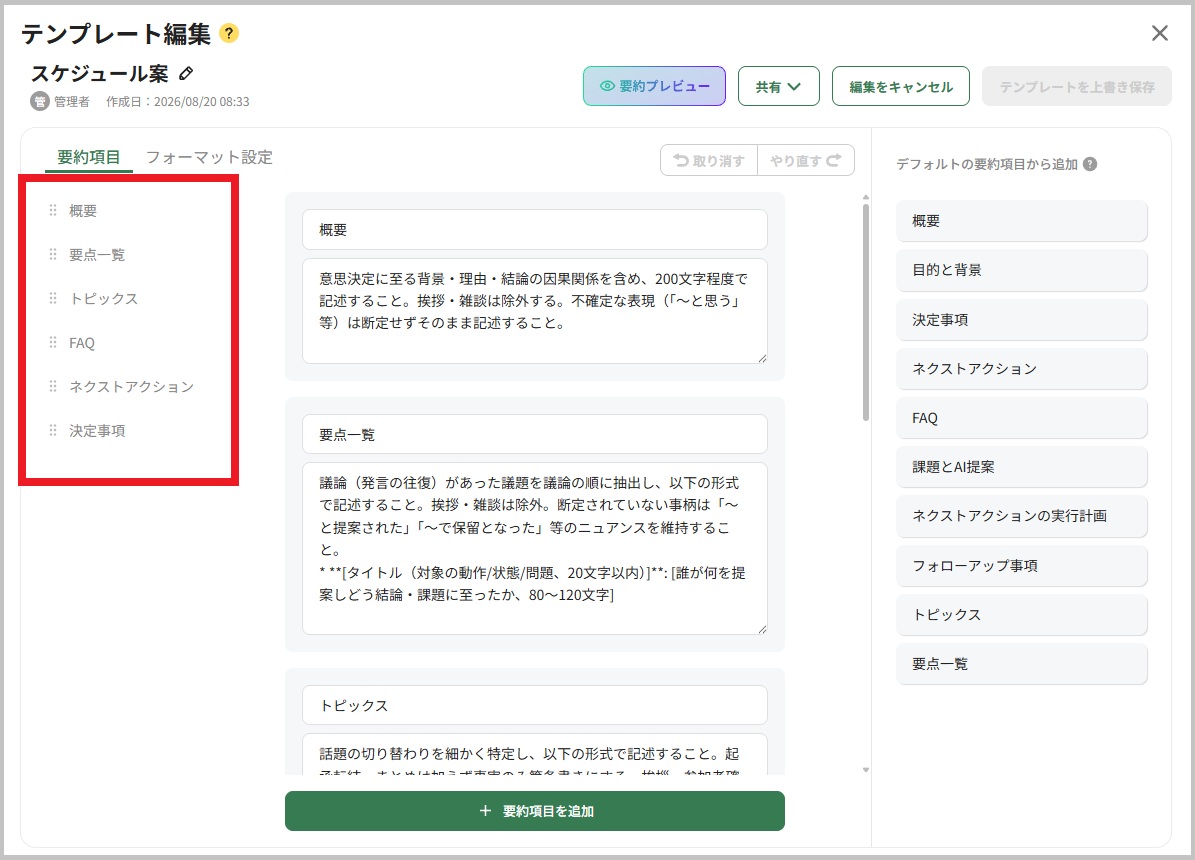Add default item 課題とAI提案
The width and height of the screenshot is (1195, 860).
(1021, 467)
